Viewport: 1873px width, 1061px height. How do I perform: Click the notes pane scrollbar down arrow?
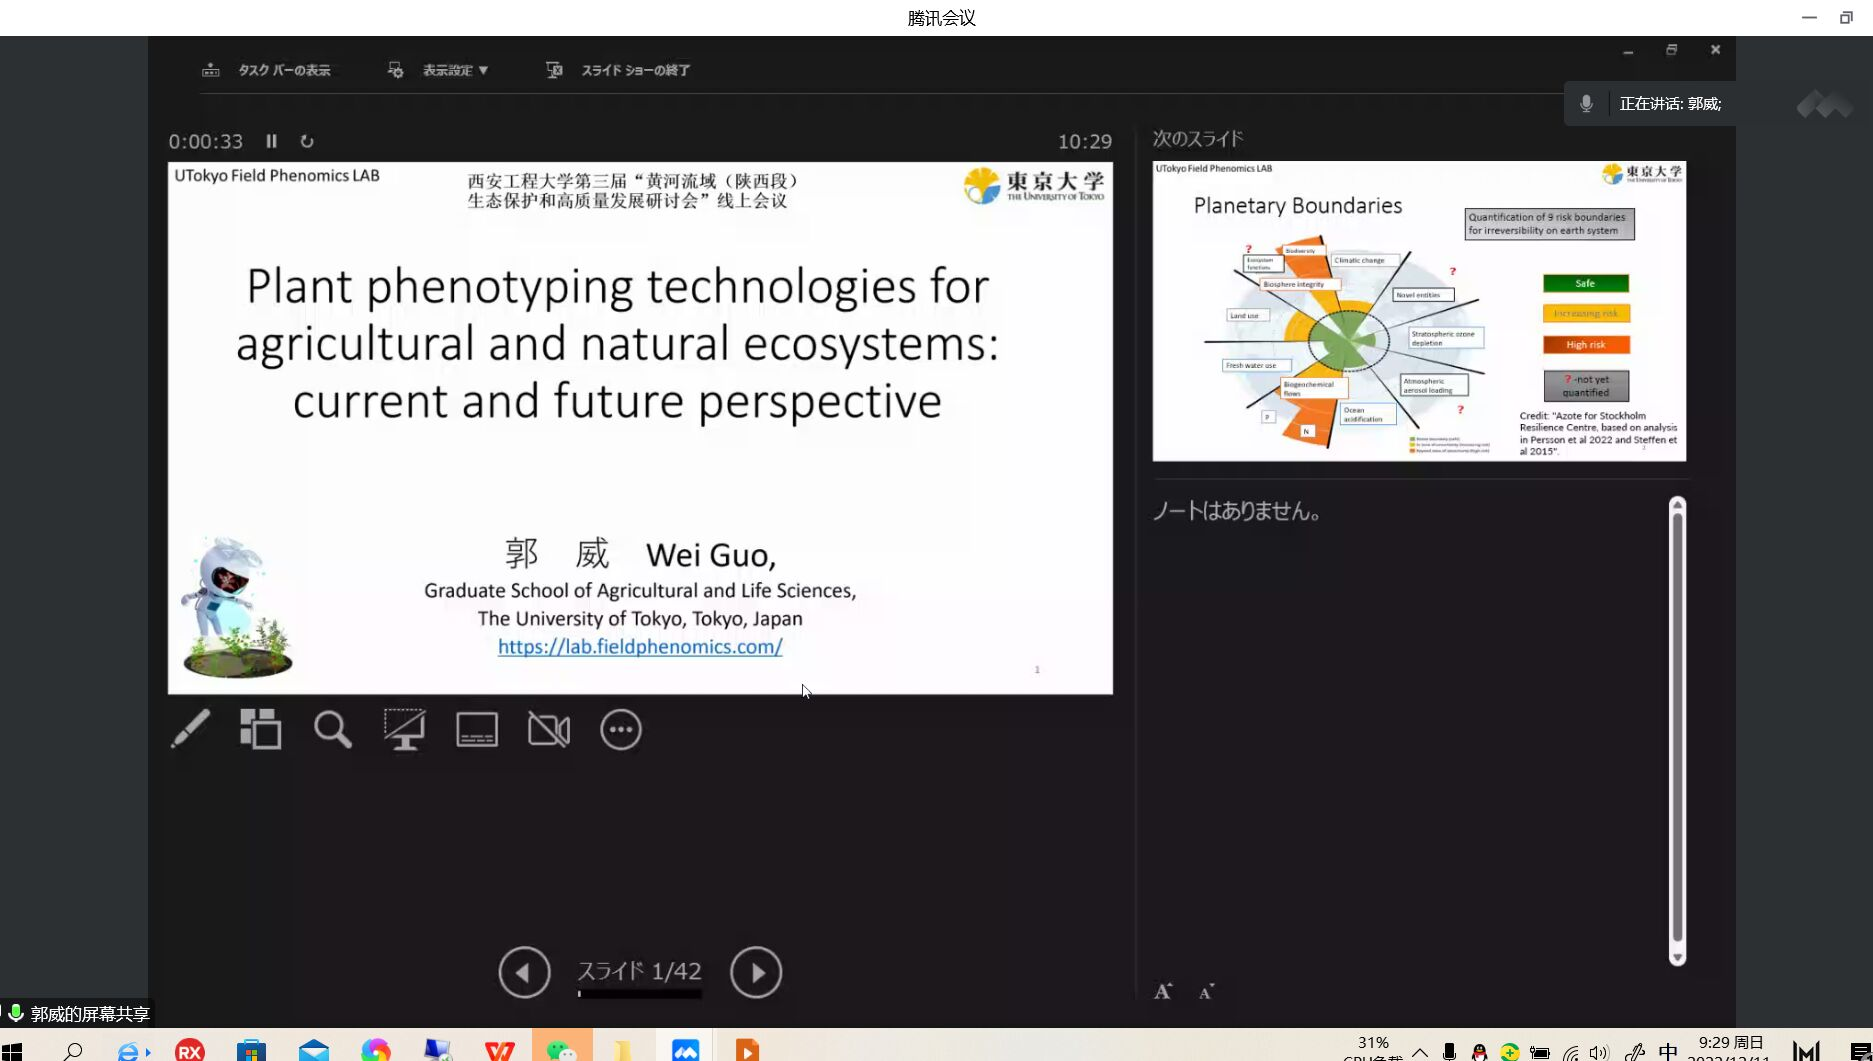pos(1677,957)
